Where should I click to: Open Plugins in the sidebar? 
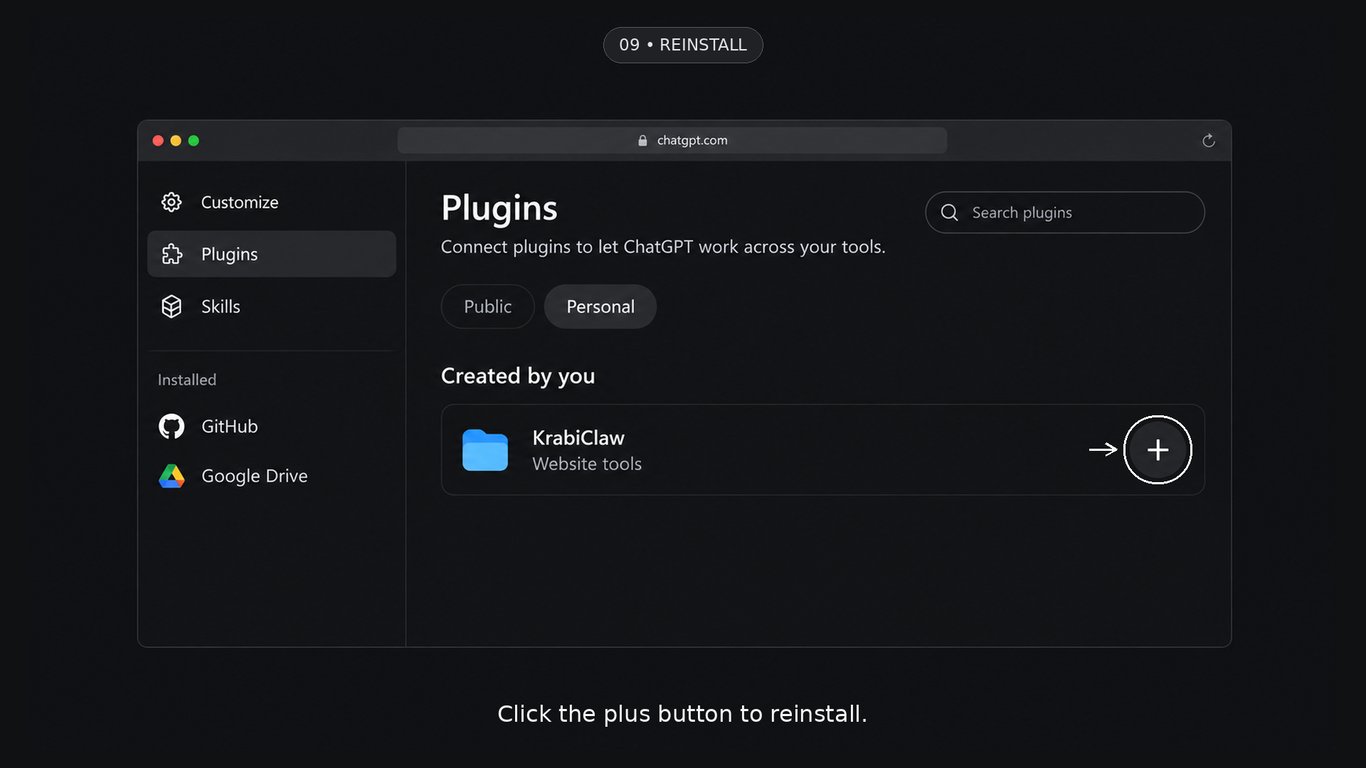[272, 254]
